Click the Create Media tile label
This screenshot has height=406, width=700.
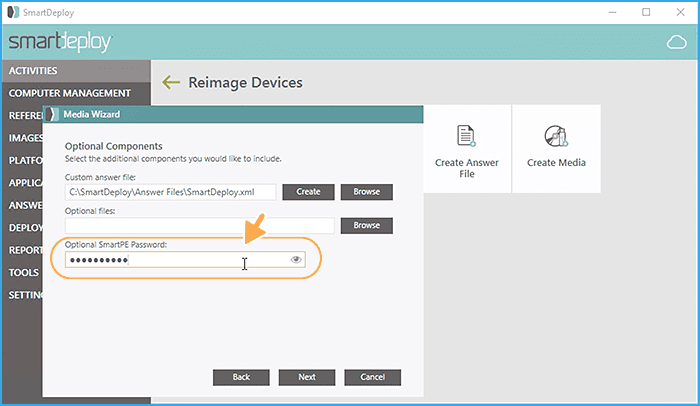coord(556,163)
